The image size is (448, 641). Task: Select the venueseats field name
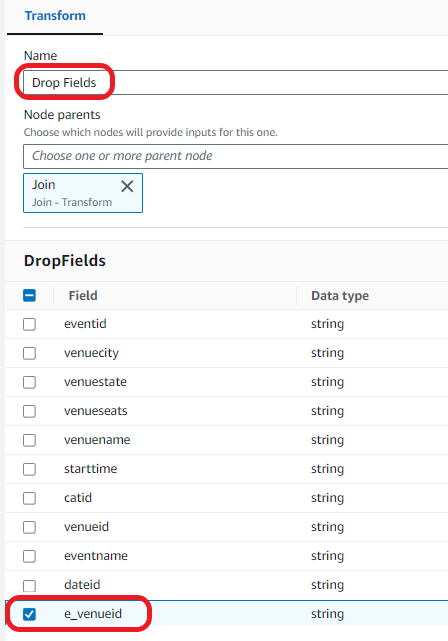(96, 411)
